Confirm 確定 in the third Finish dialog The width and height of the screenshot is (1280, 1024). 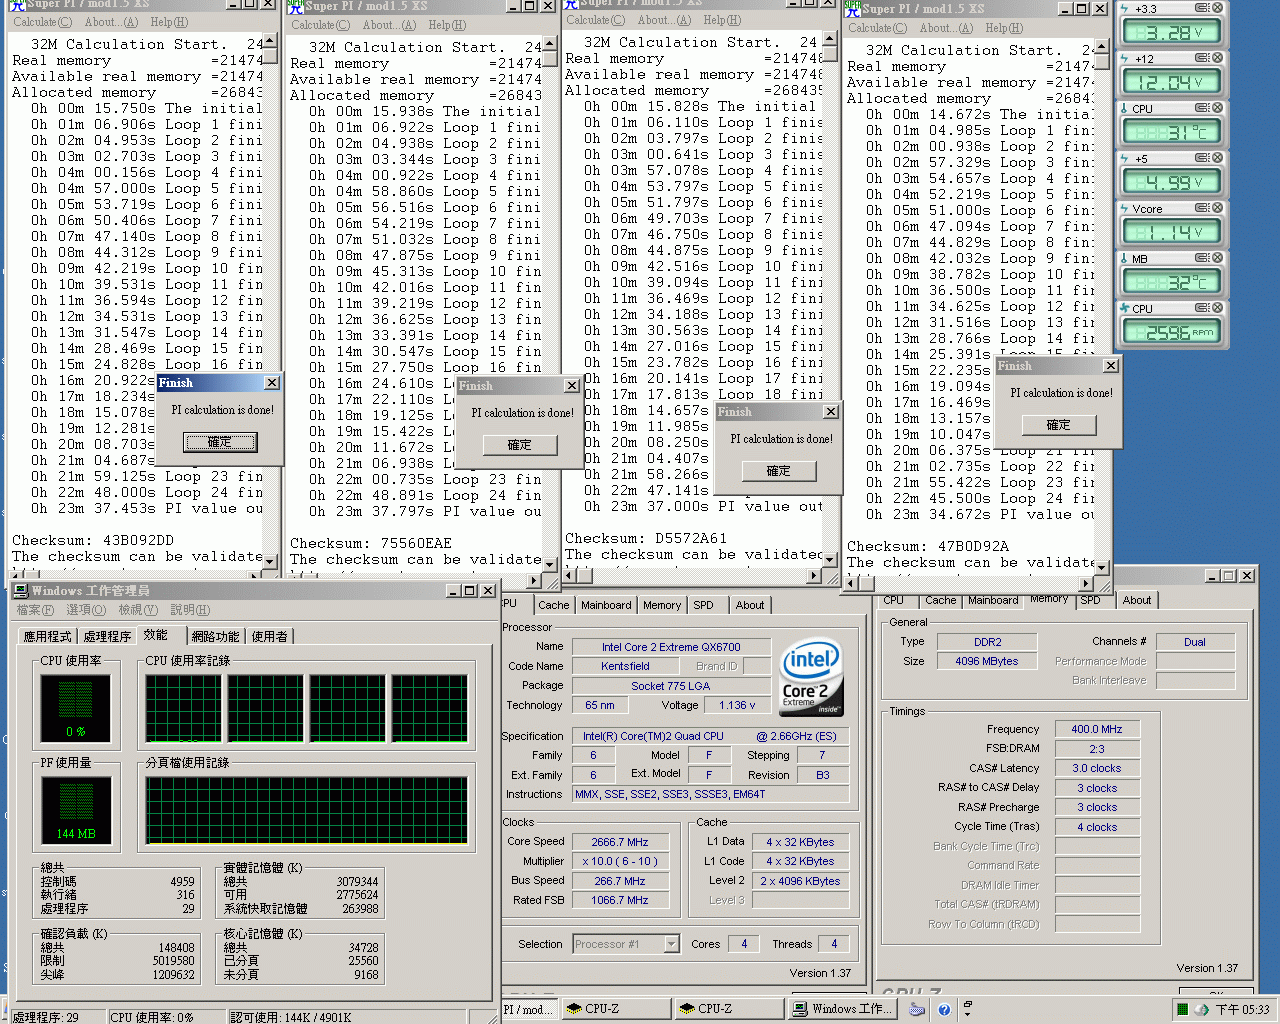click(x=779, y=471)
